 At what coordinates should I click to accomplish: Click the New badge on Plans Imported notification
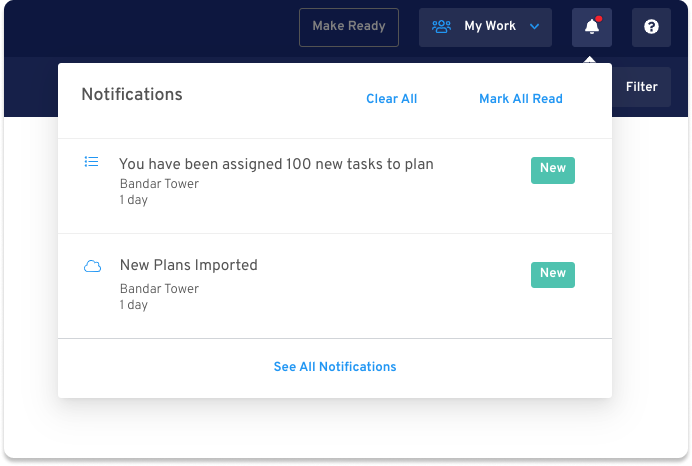[x=553, y=274]
